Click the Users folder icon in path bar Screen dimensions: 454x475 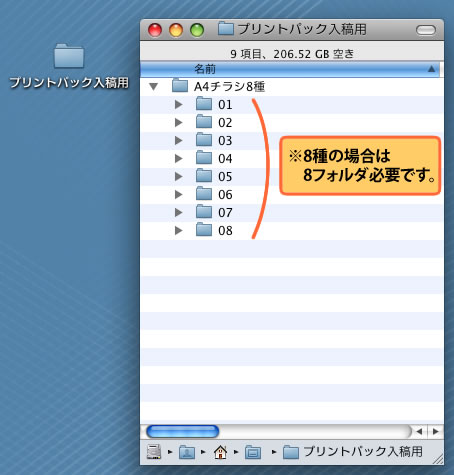click(187, 452)
